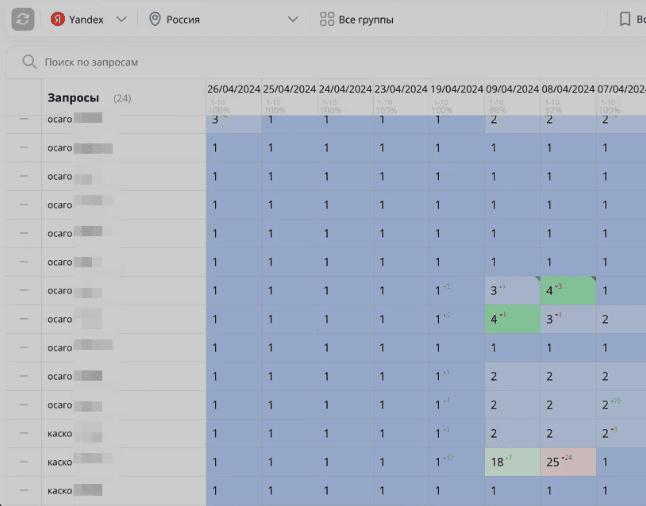Toggle the dash marker of bottom каско row

tap(24, 490)
